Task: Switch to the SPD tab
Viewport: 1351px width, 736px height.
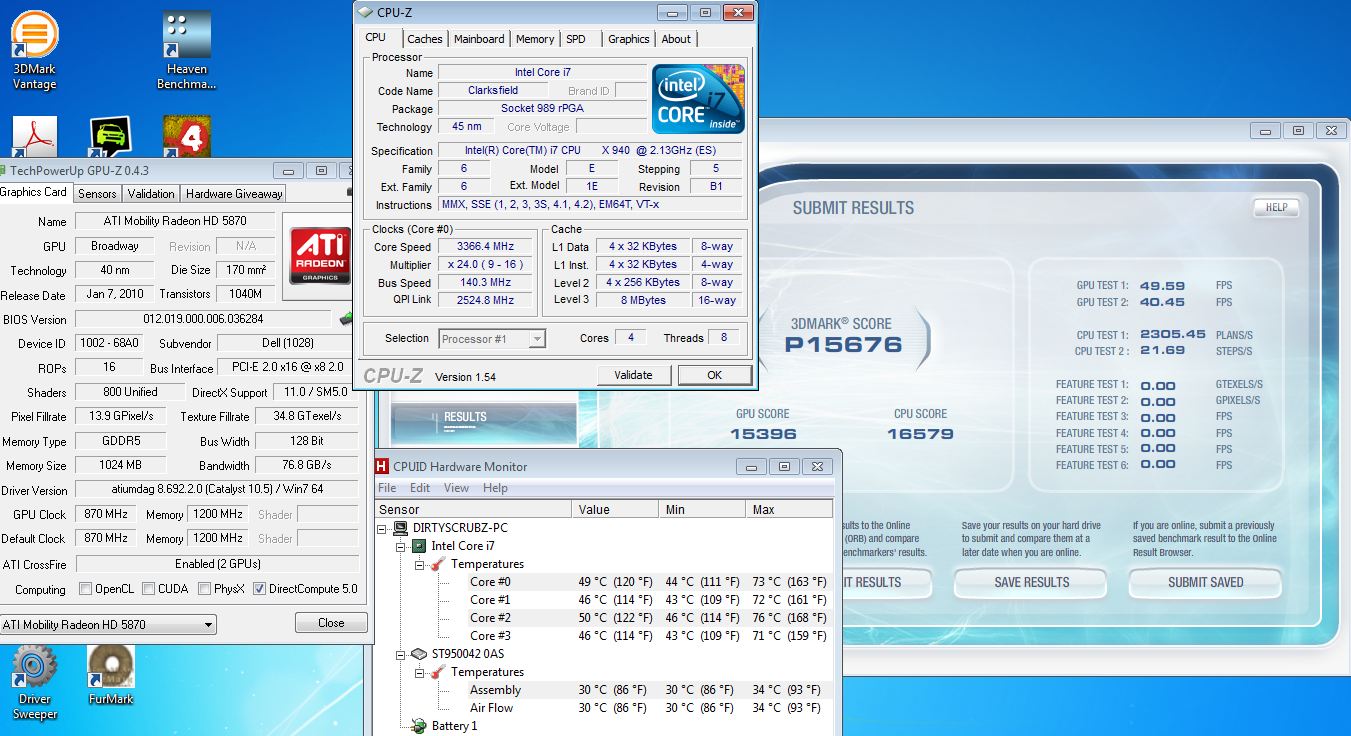Action: [576, 39]
